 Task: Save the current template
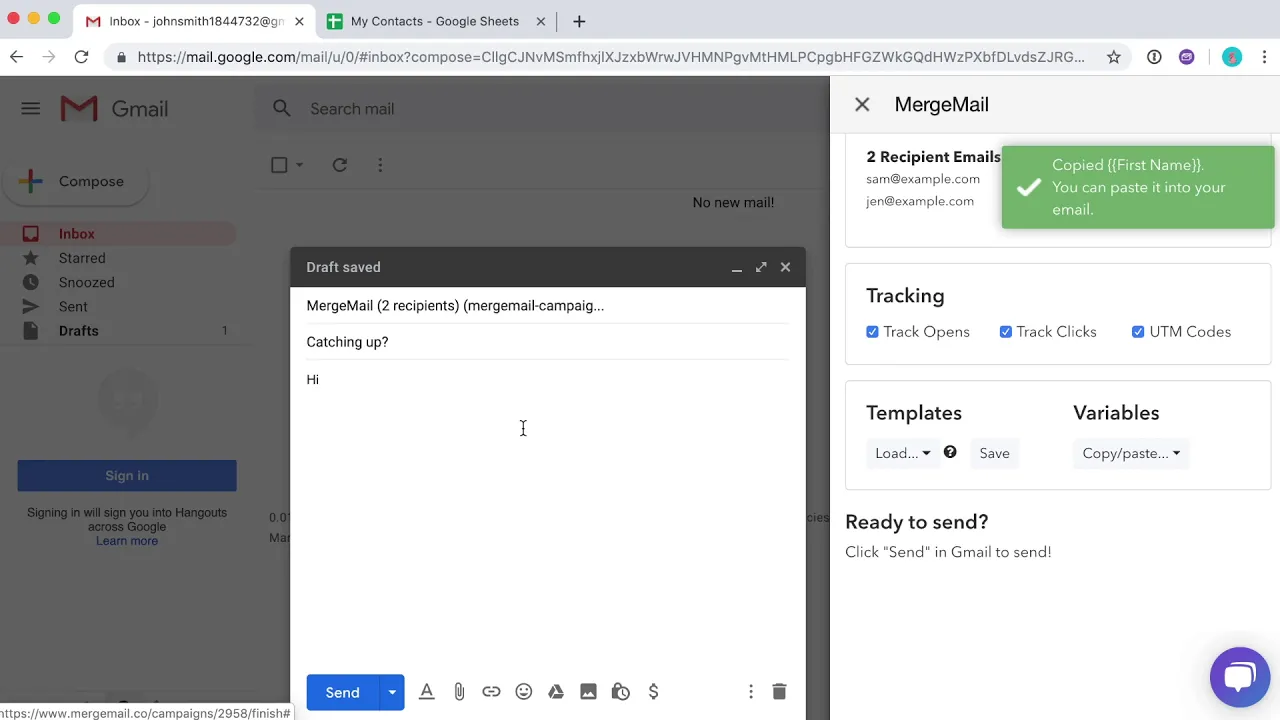tap(994, 453)
